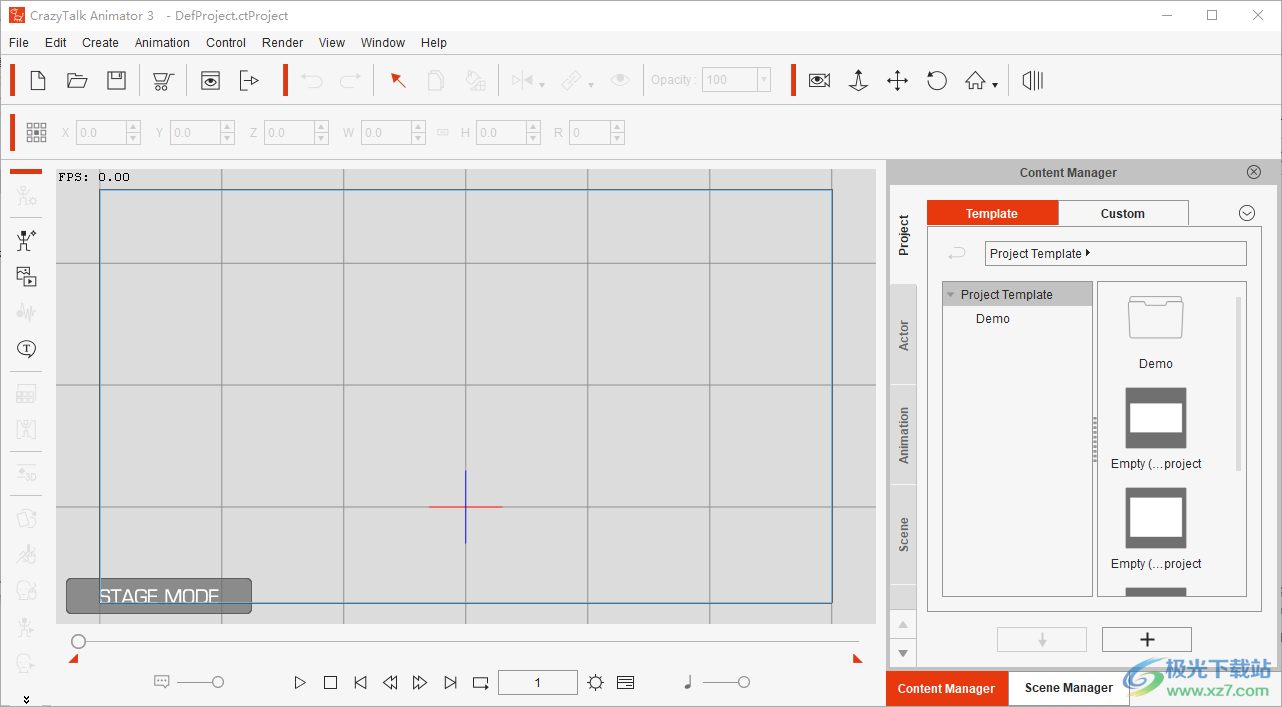Expand the Home camera view dropdown
1282x707 pixels.
[x=995, y=85]
